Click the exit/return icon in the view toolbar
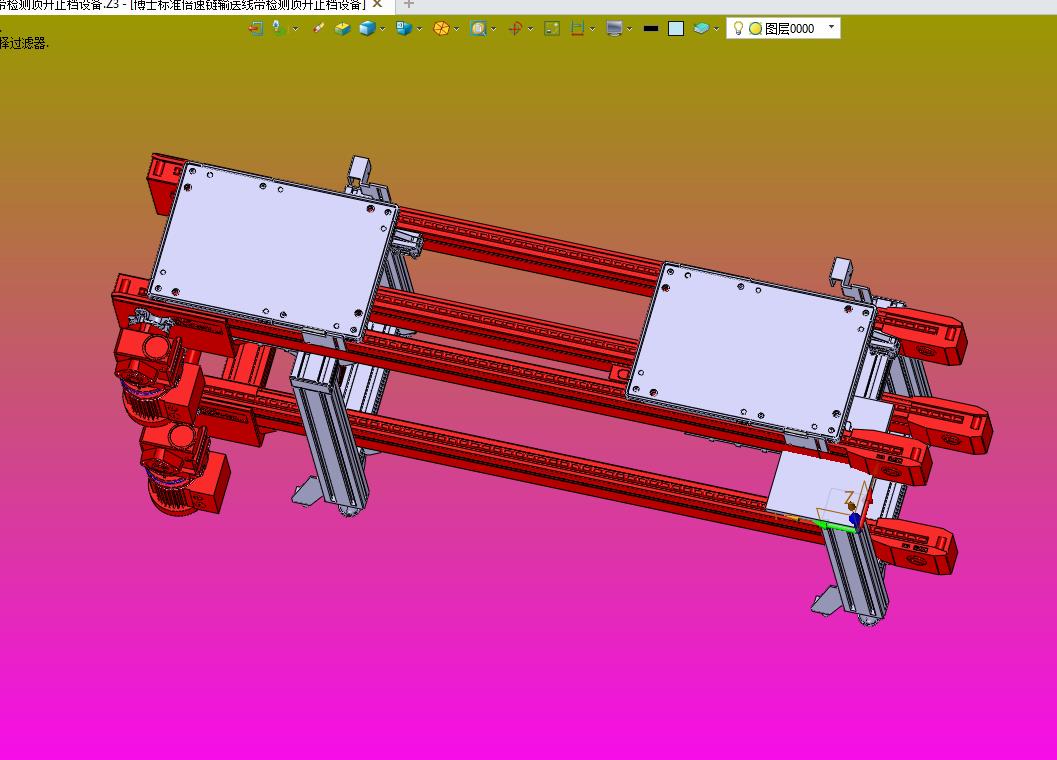 tap(255, 28)
